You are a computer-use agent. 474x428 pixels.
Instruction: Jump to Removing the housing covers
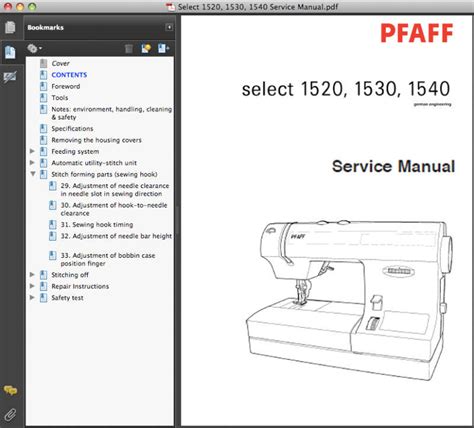point(96,140)
